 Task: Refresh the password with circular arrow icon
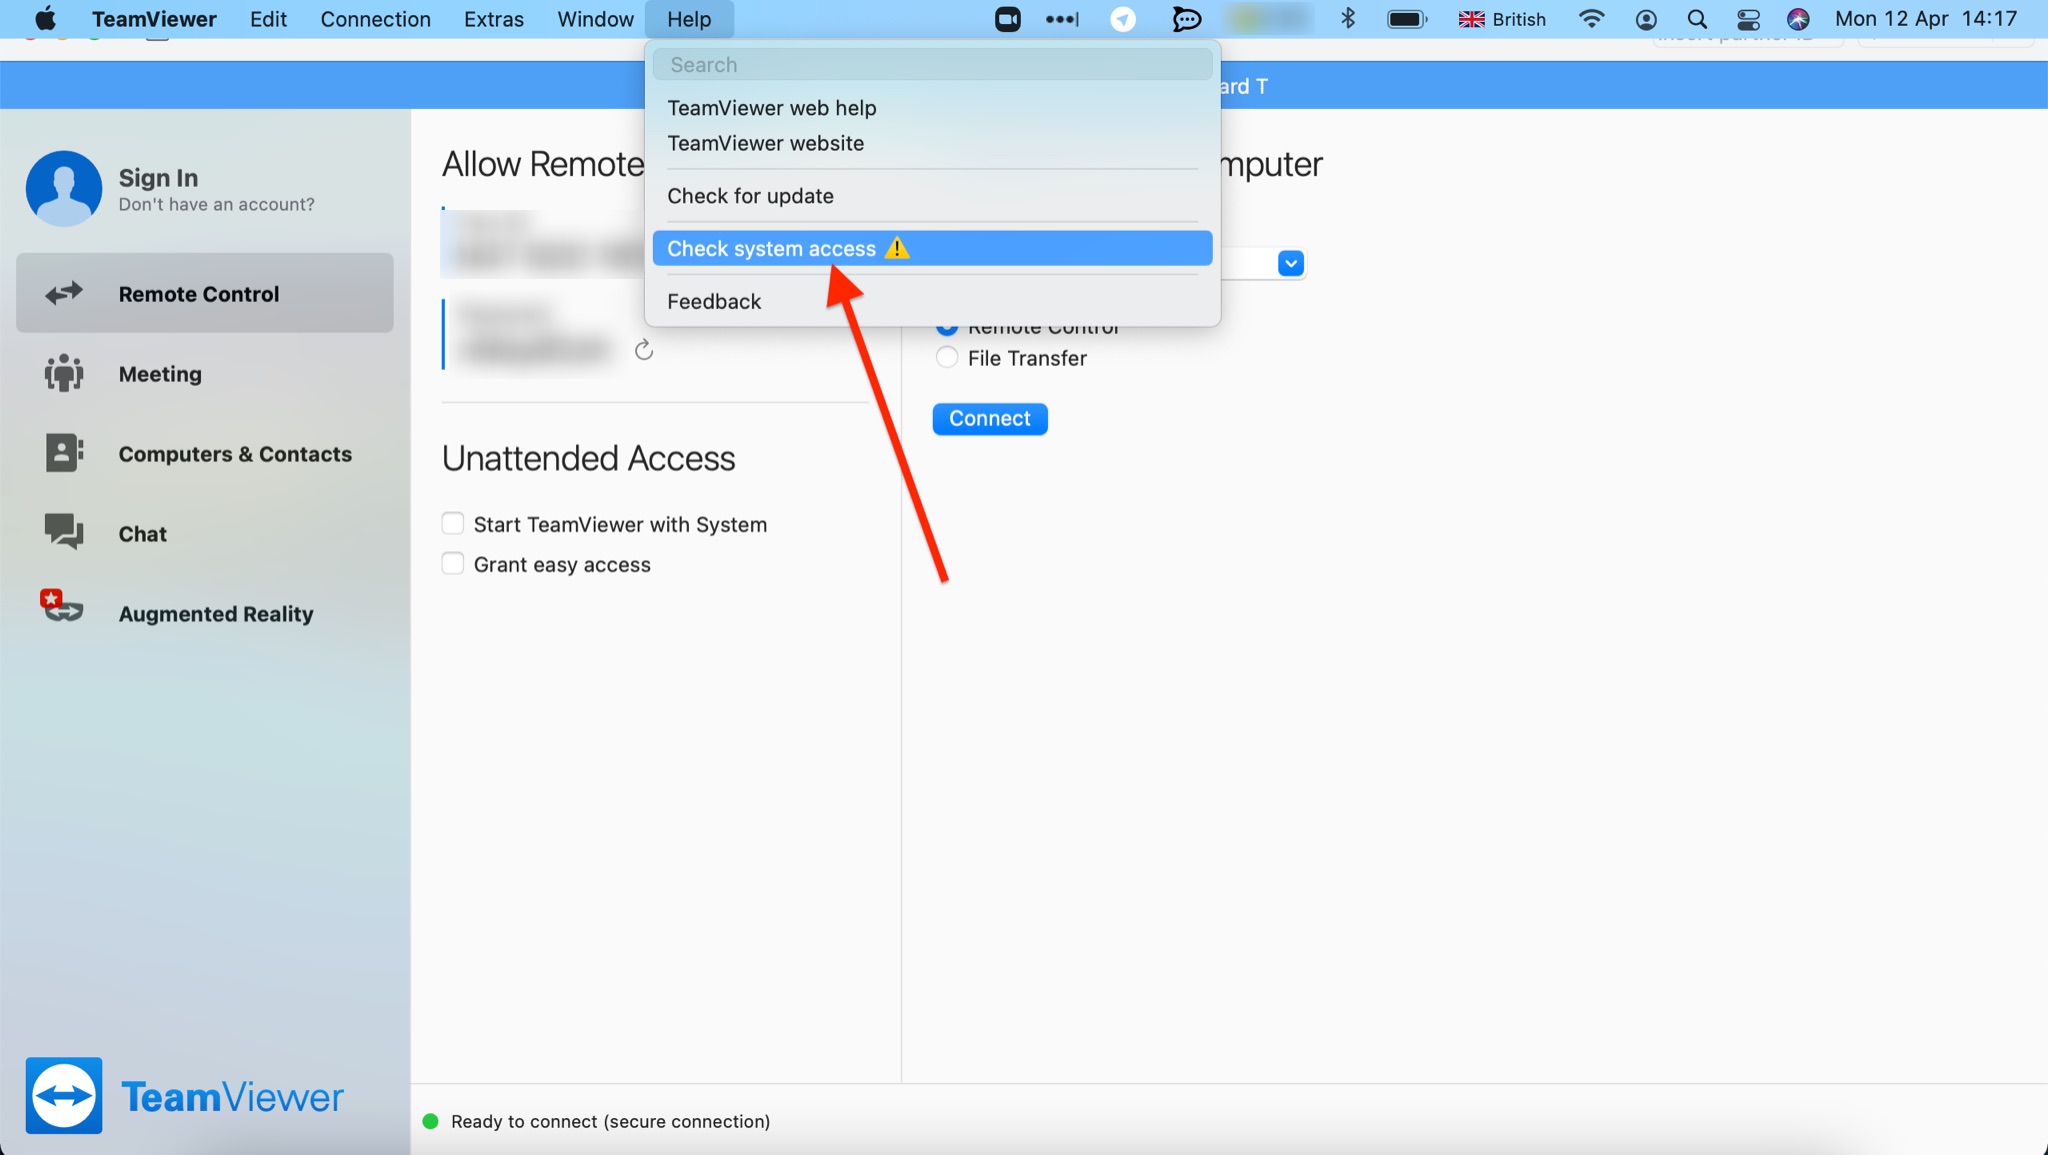(x=644, y=350)
